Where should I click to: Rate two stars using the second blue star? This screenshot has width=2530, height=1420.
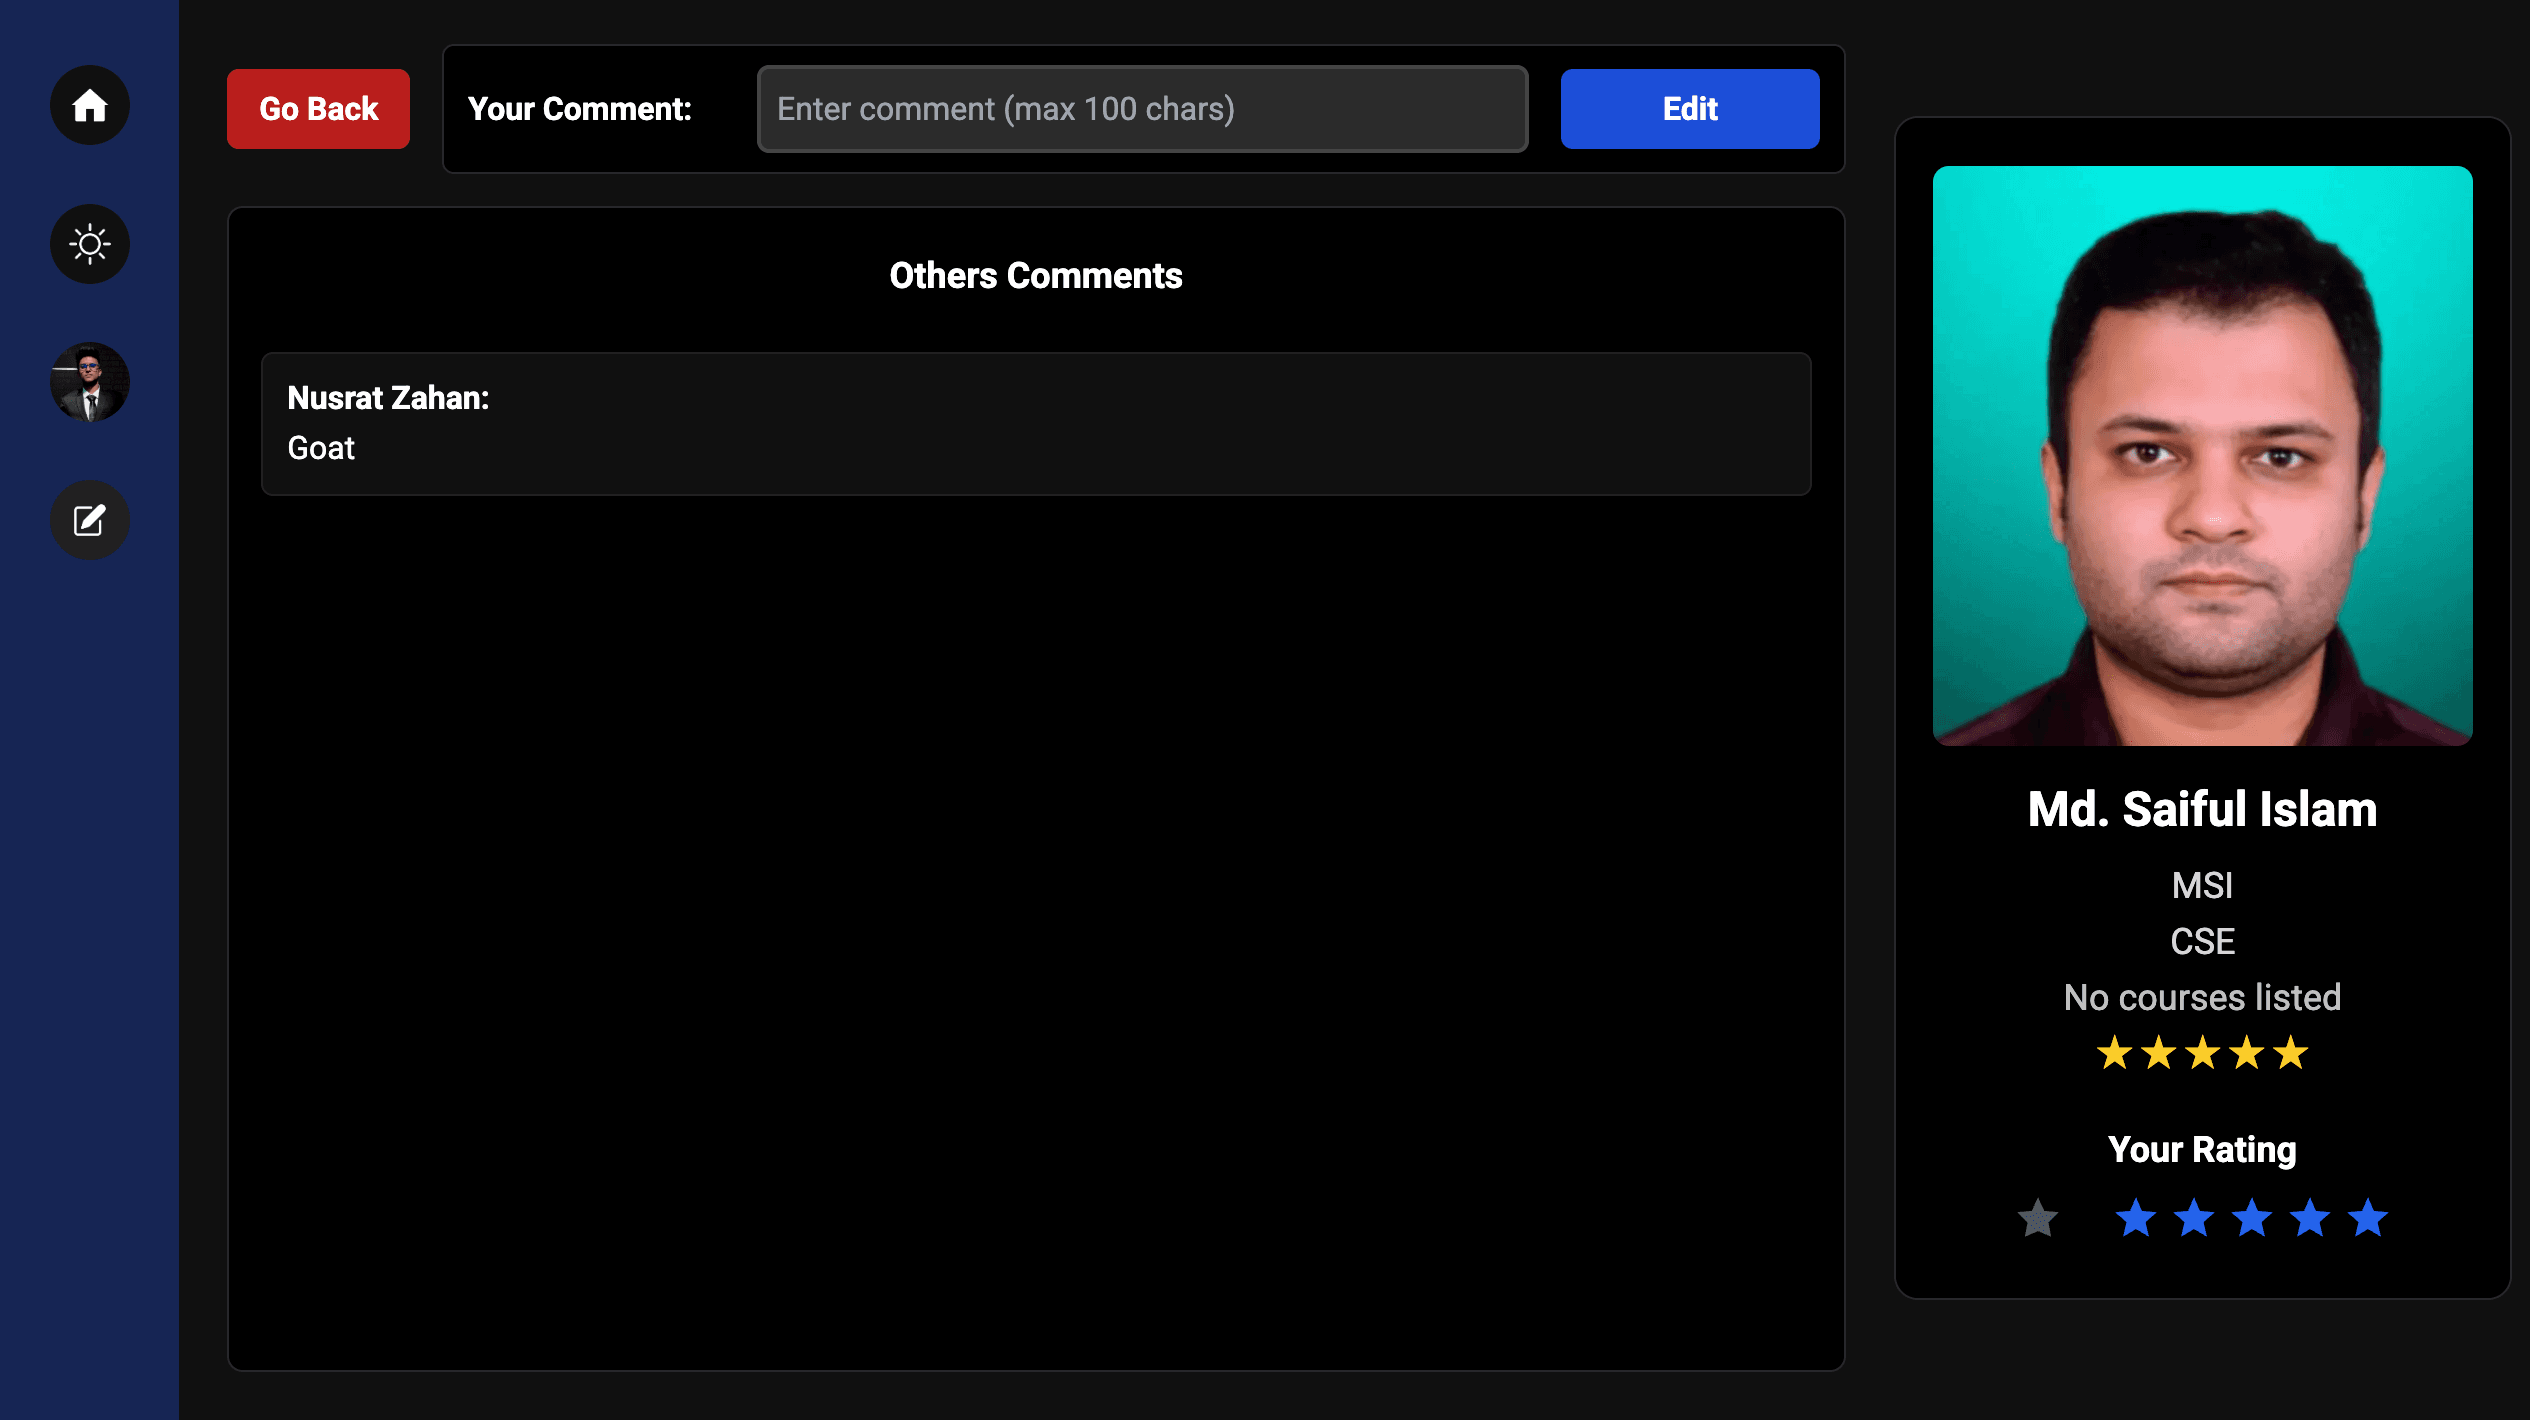2194,1218
